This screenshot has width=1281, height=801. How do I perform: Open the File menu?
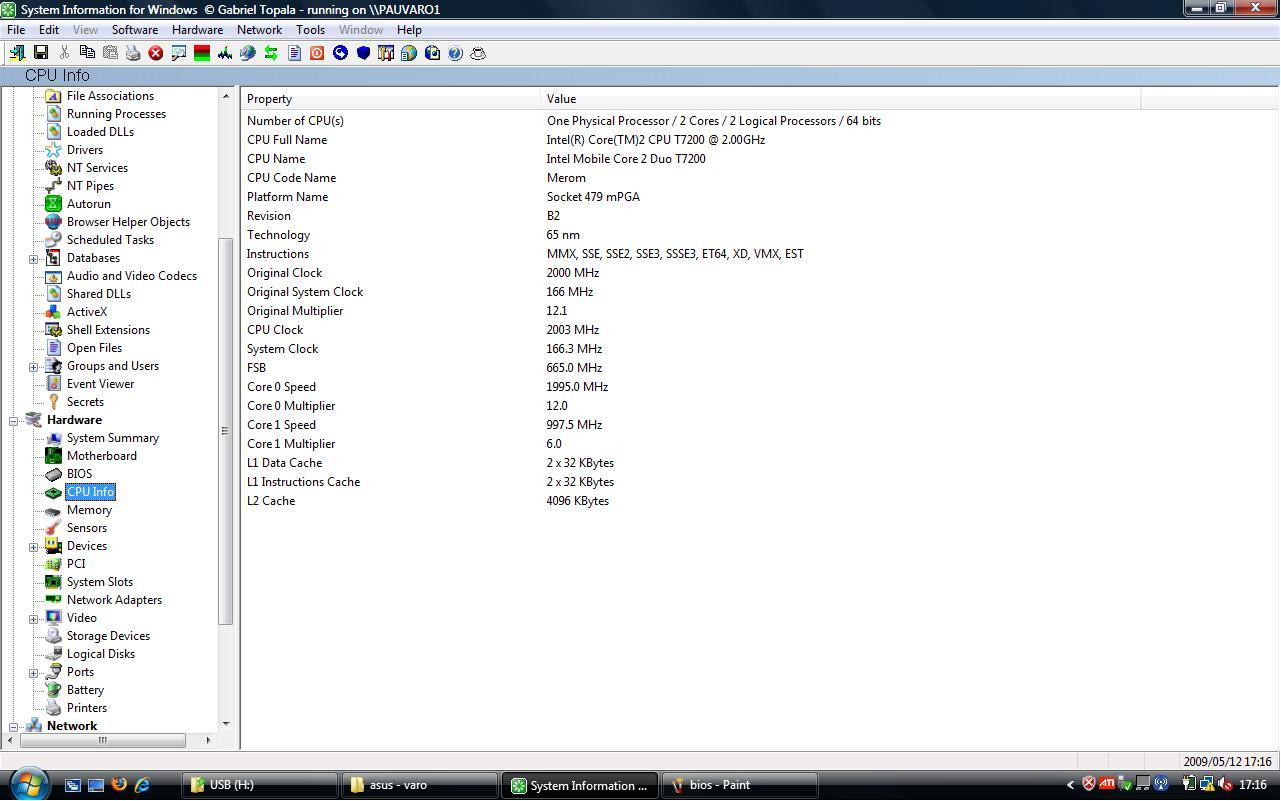16,30
